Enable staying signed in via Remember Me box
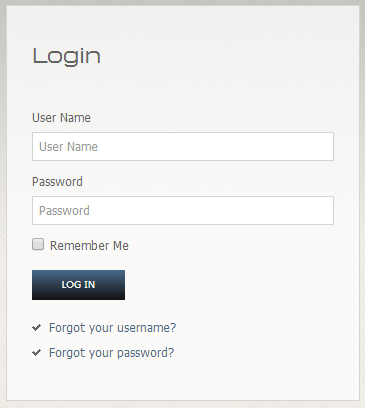365x408 pixels. 38,244
